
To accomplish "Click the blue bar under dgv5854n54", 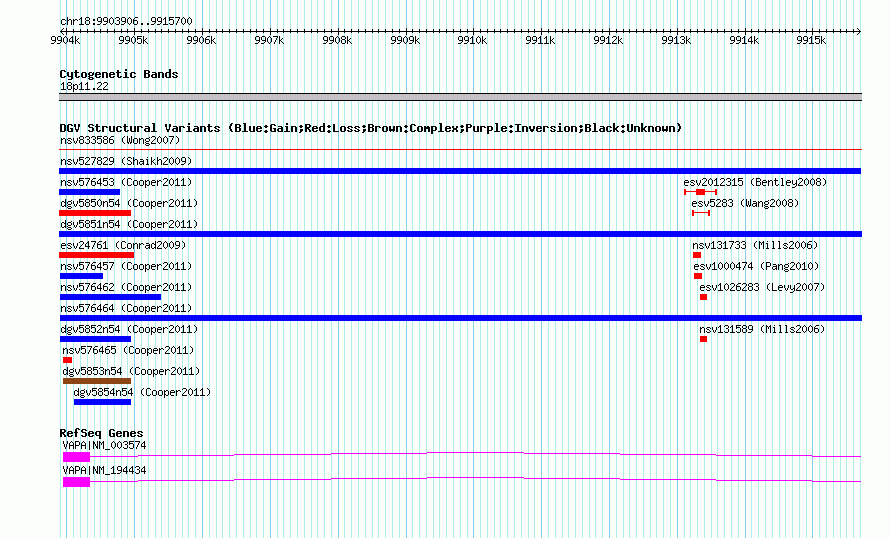I will point(102,402).
